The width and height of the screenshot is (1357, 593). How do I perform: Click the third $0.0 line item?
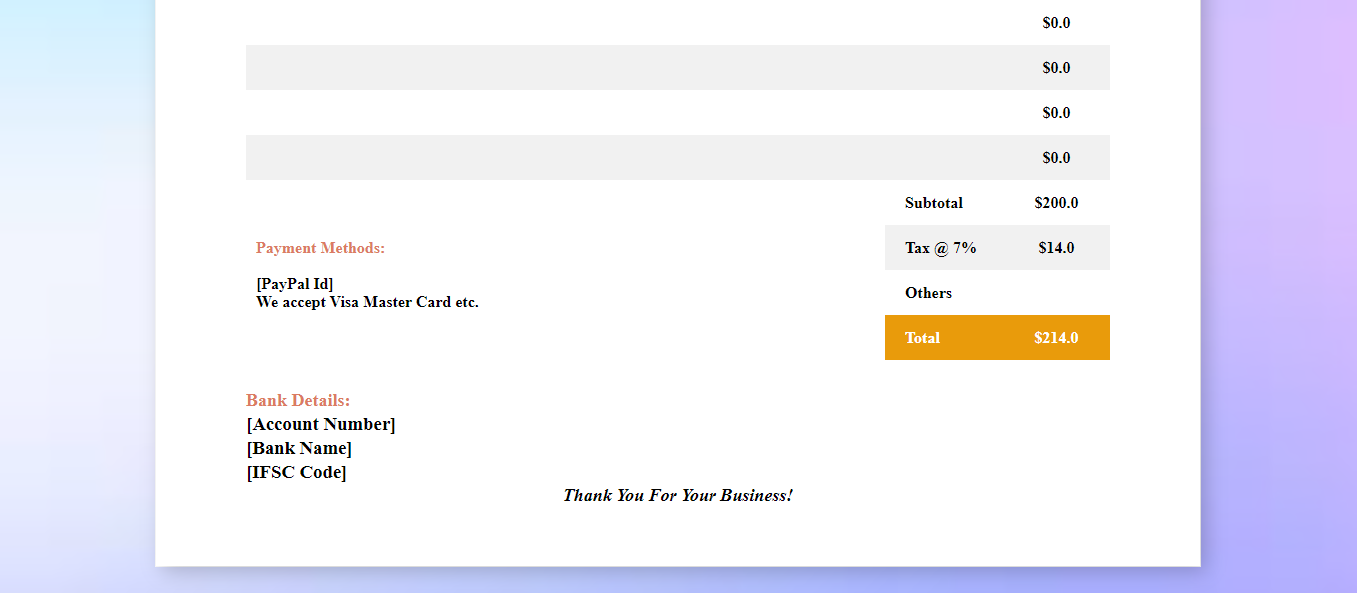1057,112
